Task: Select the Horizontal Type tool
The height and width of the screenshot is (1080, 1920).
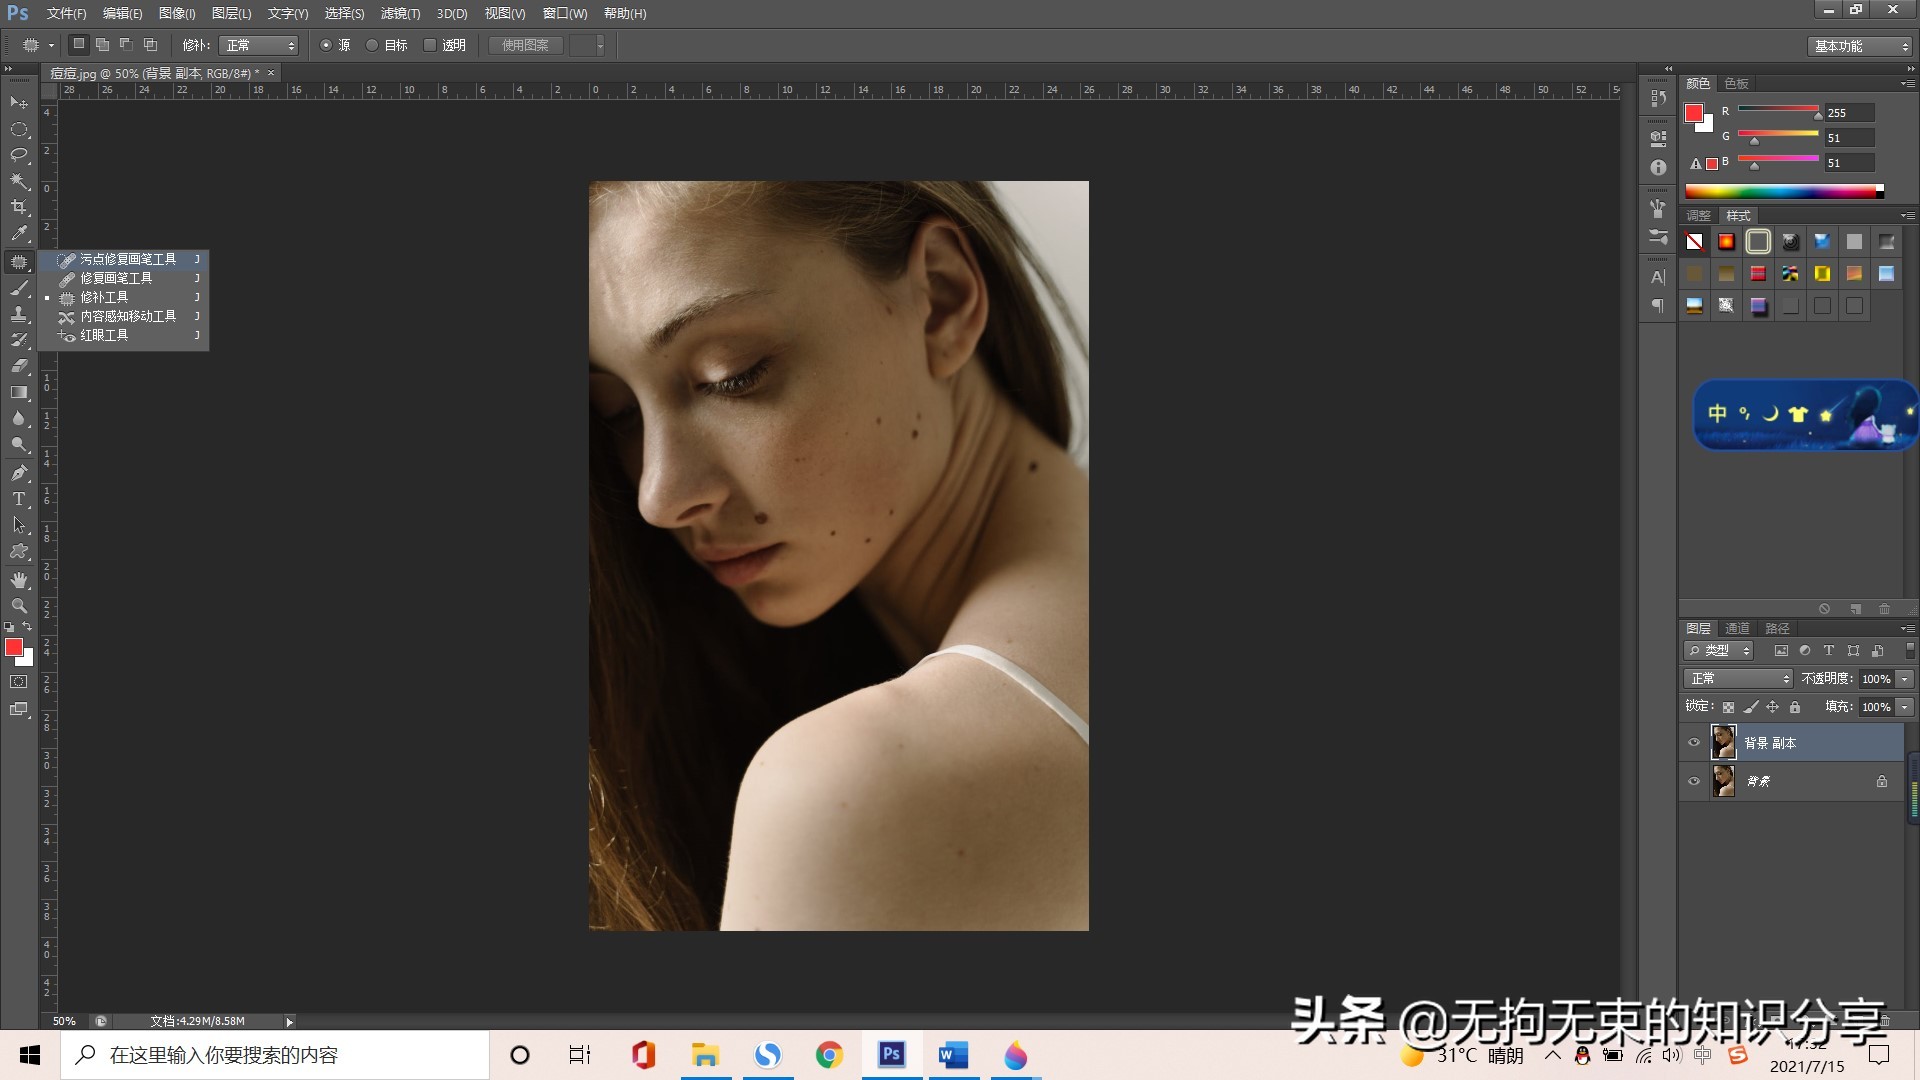Action: (x=19, y=499)
